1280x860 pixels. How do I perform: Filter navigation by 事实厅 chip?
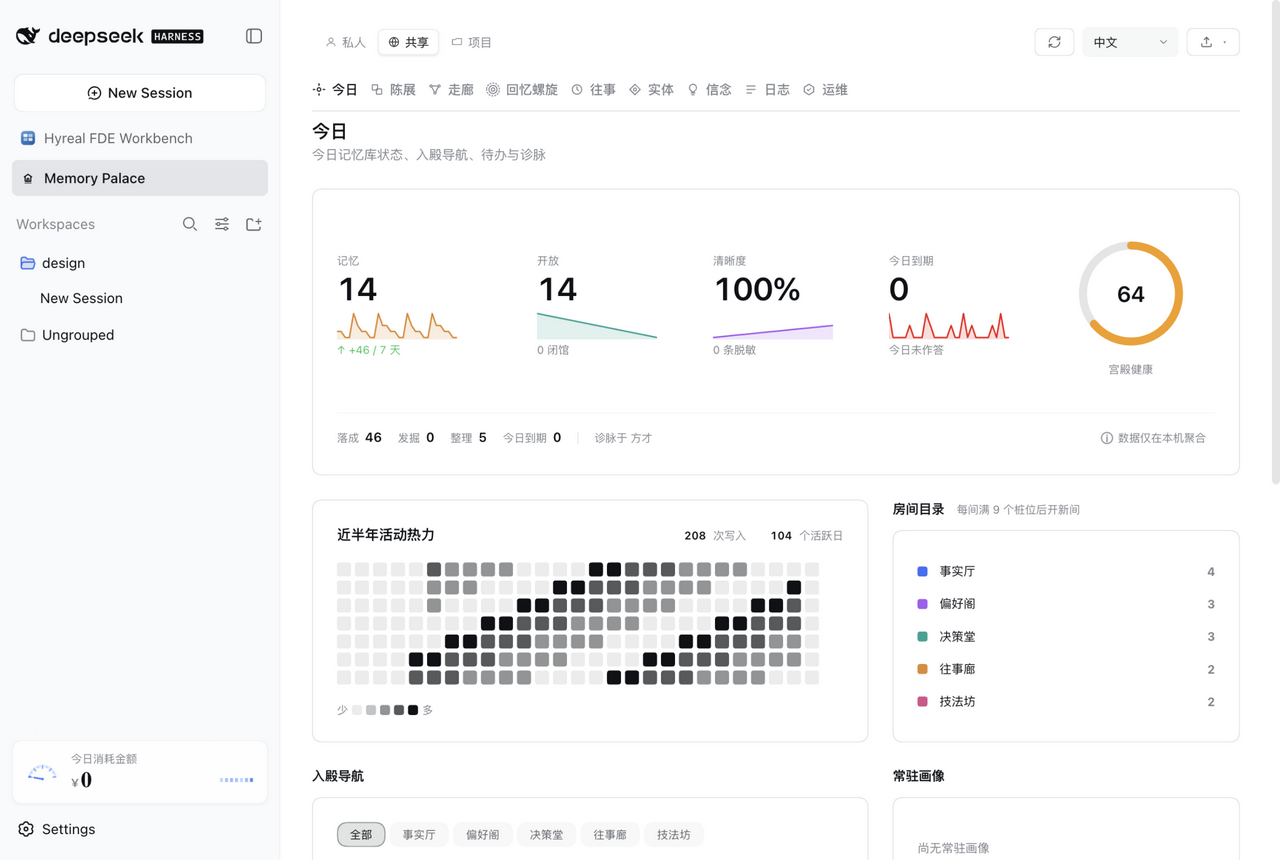pyautogui.click(x=419, y=834)
